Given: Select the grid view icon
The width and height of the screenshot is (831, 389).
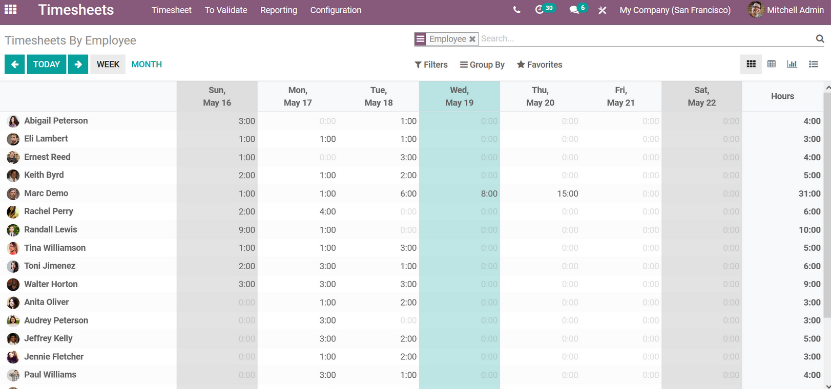Looking at the screenshot, I should 751,64.
